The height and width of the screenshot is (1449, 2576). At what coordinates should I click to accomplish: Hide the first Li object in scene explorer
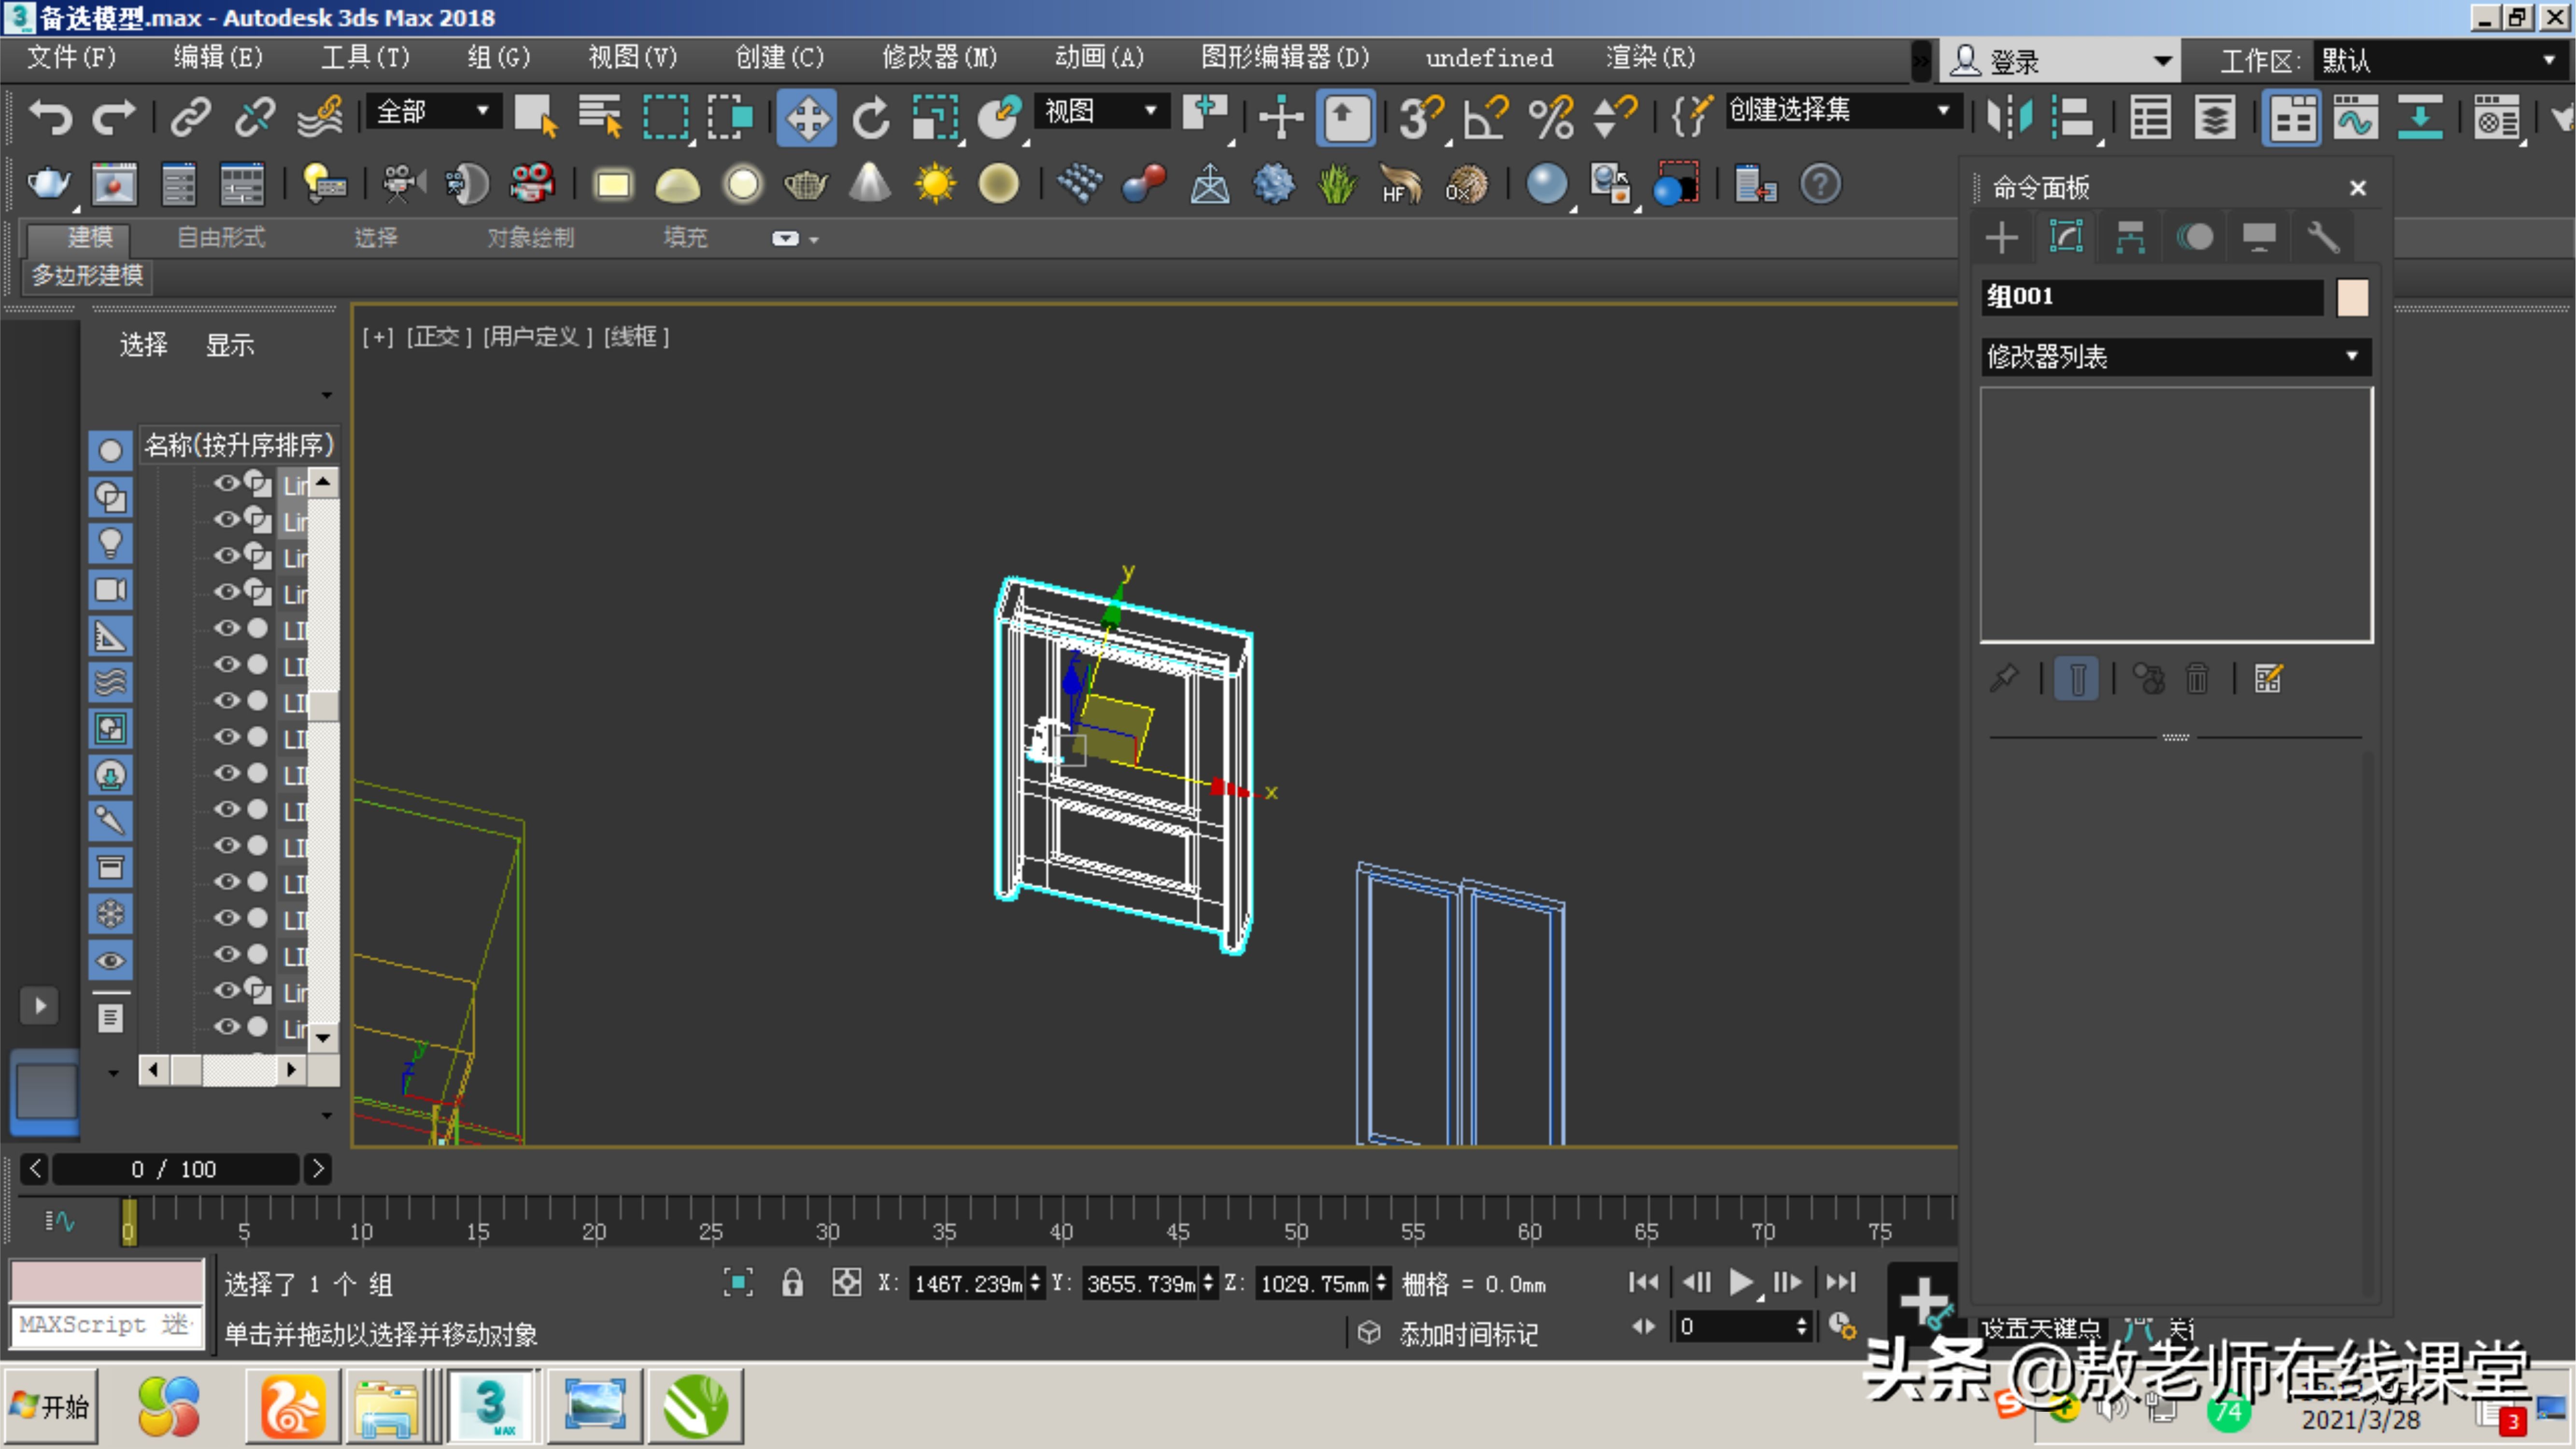[x=226, y=483]
